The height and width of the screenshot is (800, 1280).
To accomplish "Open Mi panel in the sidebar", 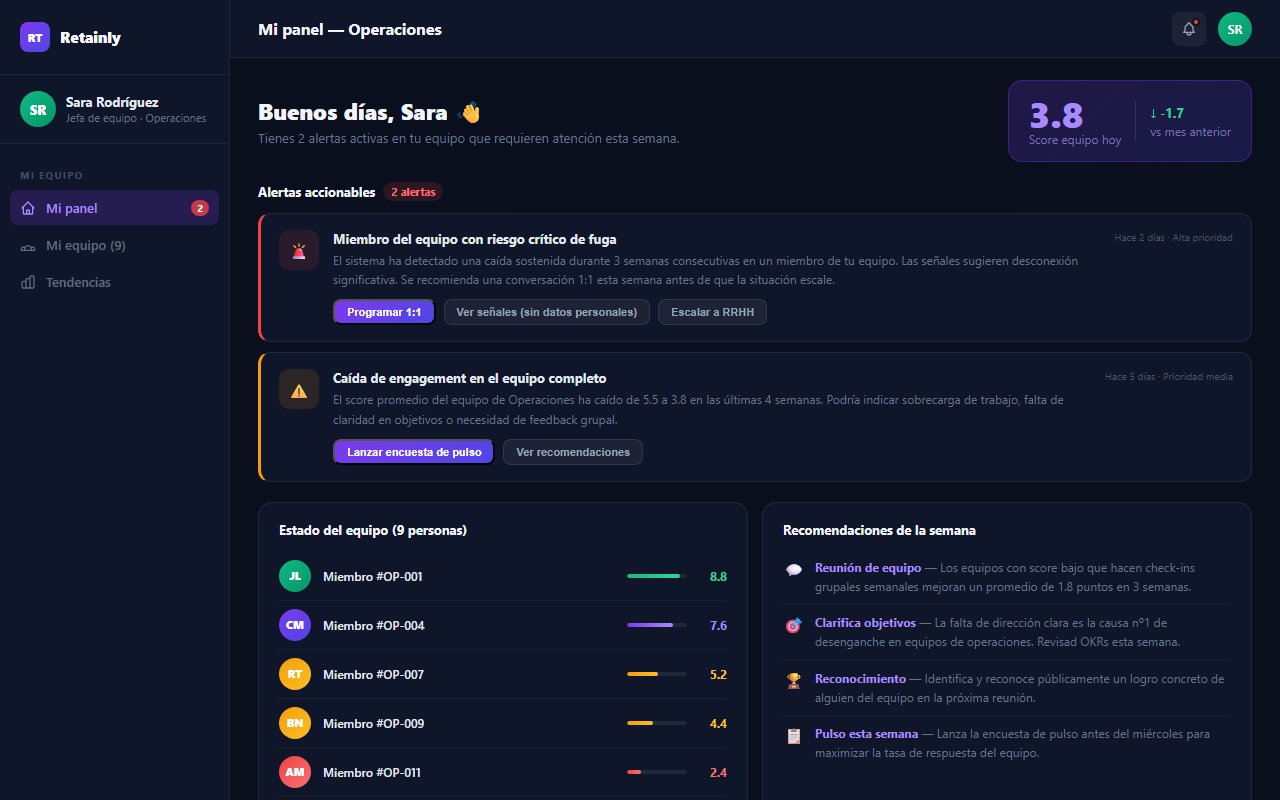I will point(115,208).
